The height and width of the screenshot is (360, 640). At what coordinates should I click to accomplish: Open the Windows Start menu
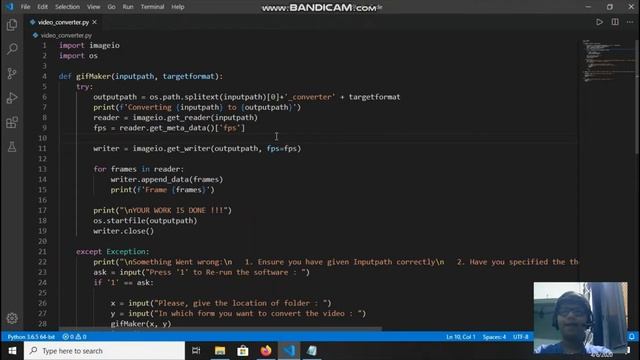[x=12, y=351]
